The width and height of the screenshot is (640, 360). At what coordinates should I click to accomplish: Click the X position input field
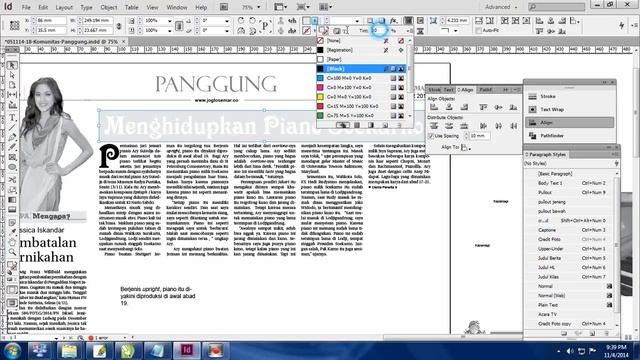coord(51,20)
